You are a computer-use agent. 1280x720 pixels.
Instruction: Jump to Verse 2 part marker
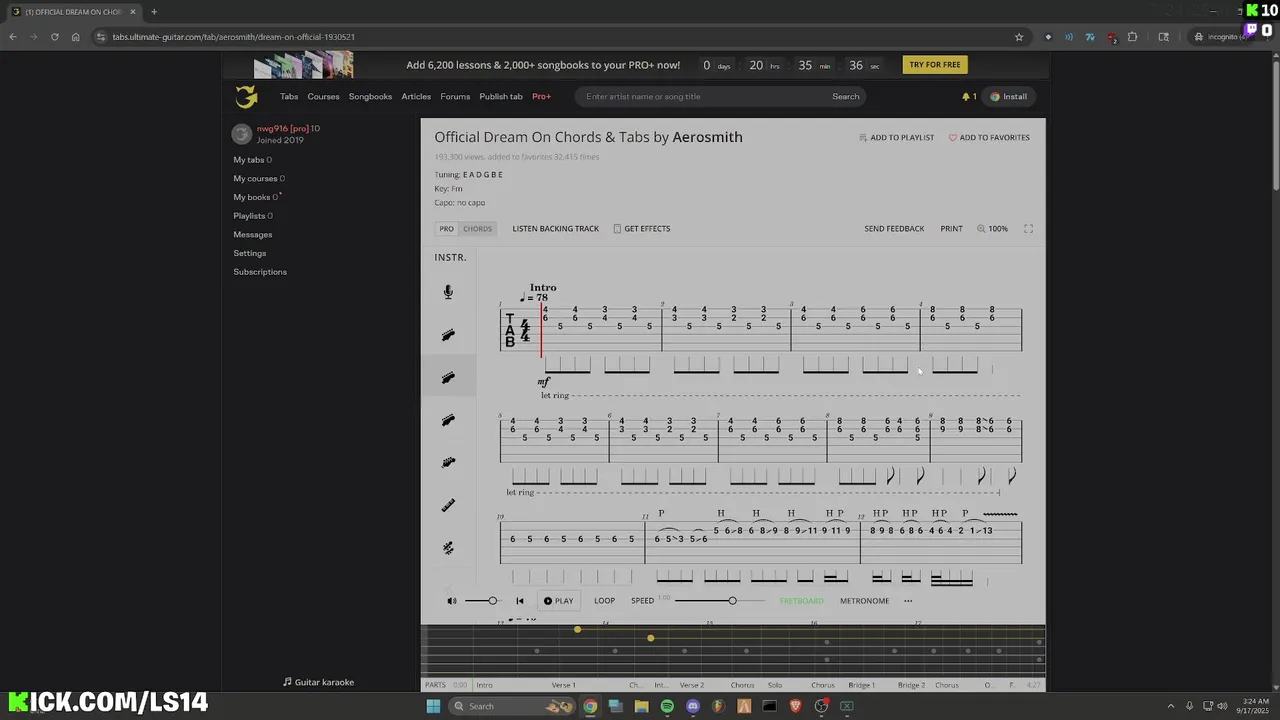[692, 685]
